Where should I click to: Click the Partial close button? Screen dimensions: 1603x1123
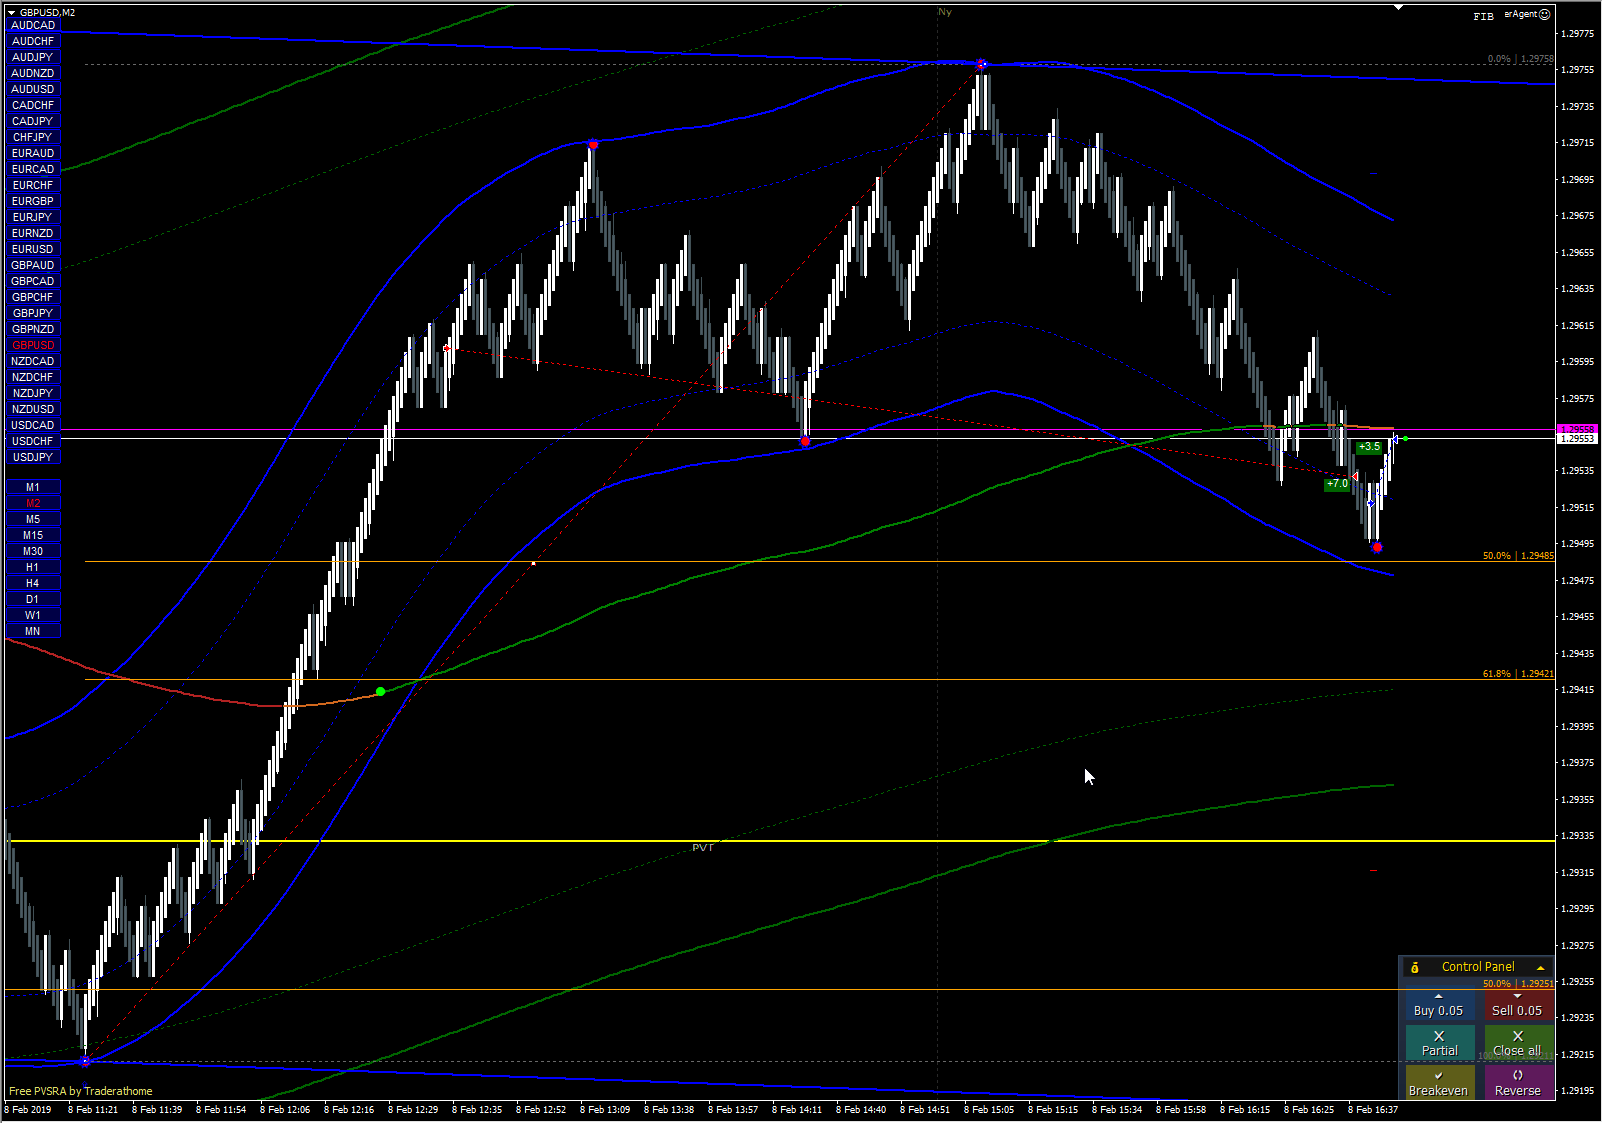(x=1439, y=1043)
